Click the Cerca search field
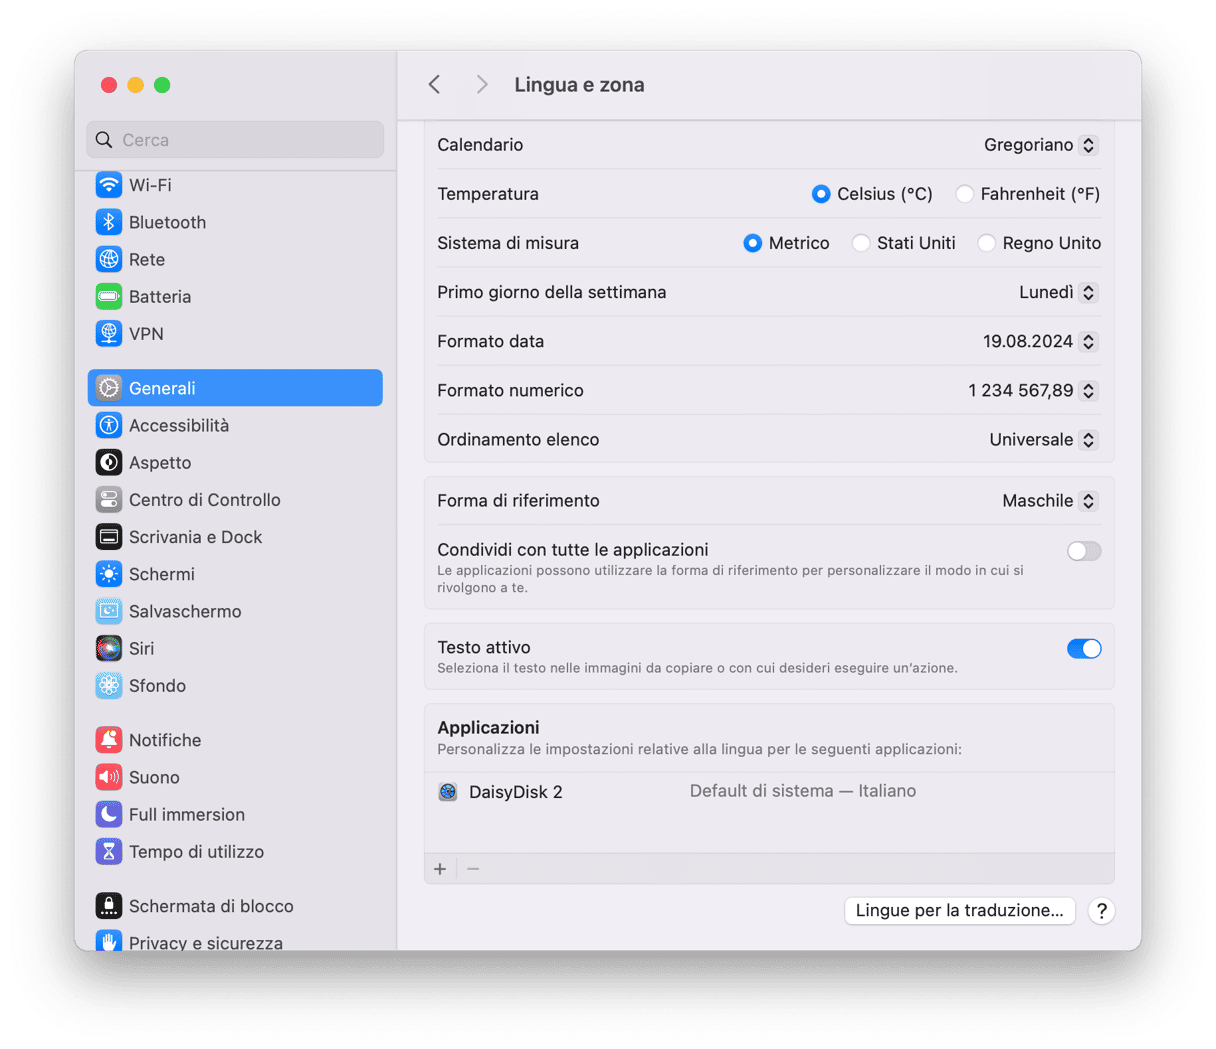 tap(235, 140)
